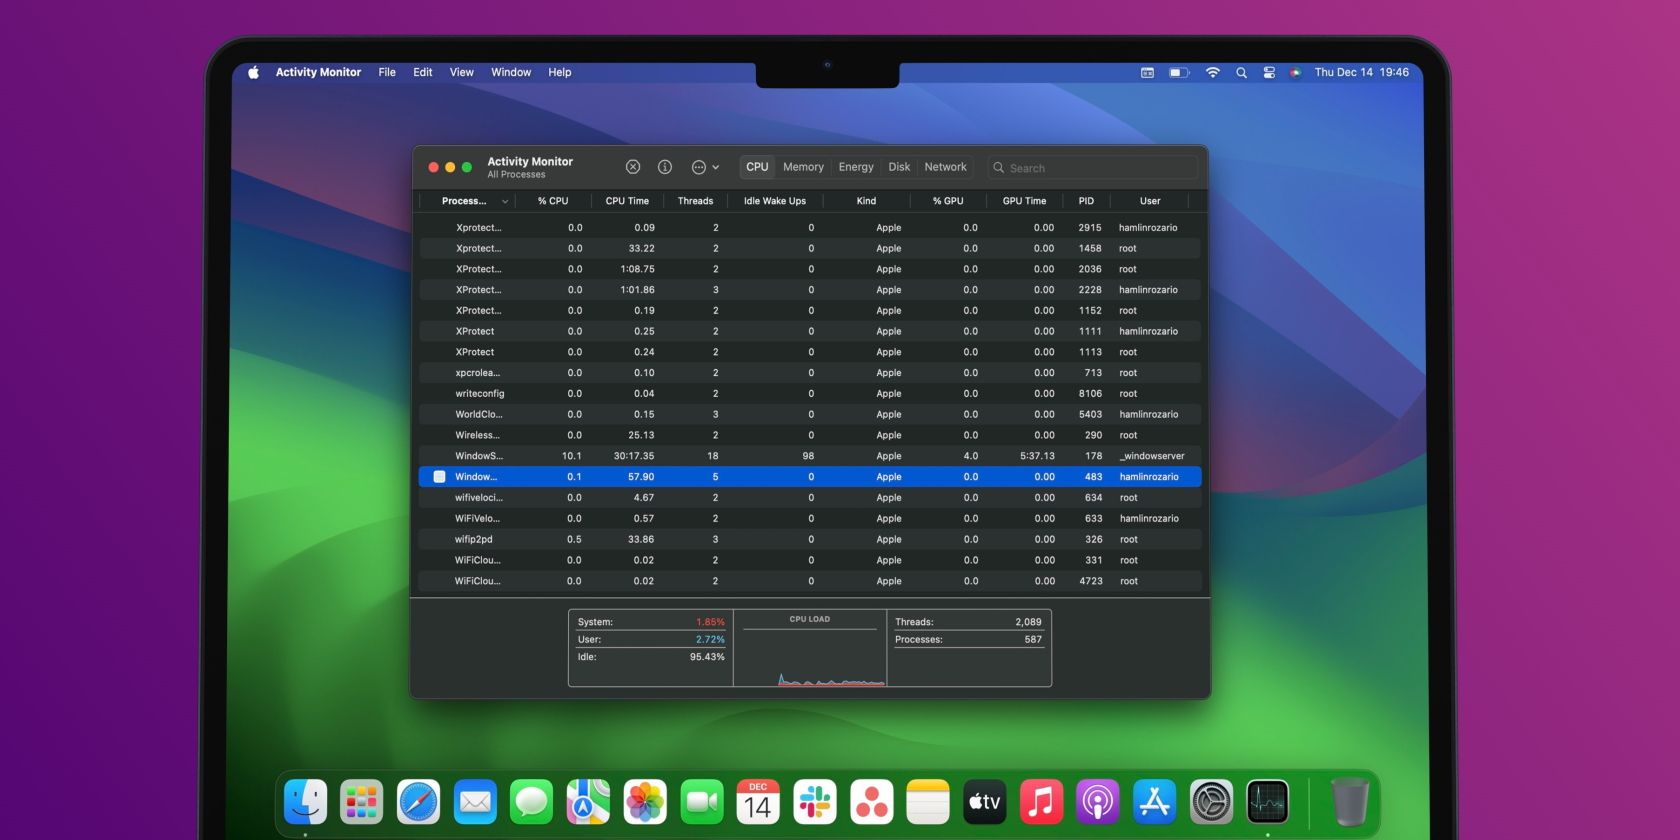Sort processes by % CPU column

pyautogui.click(x=552, y=201)
